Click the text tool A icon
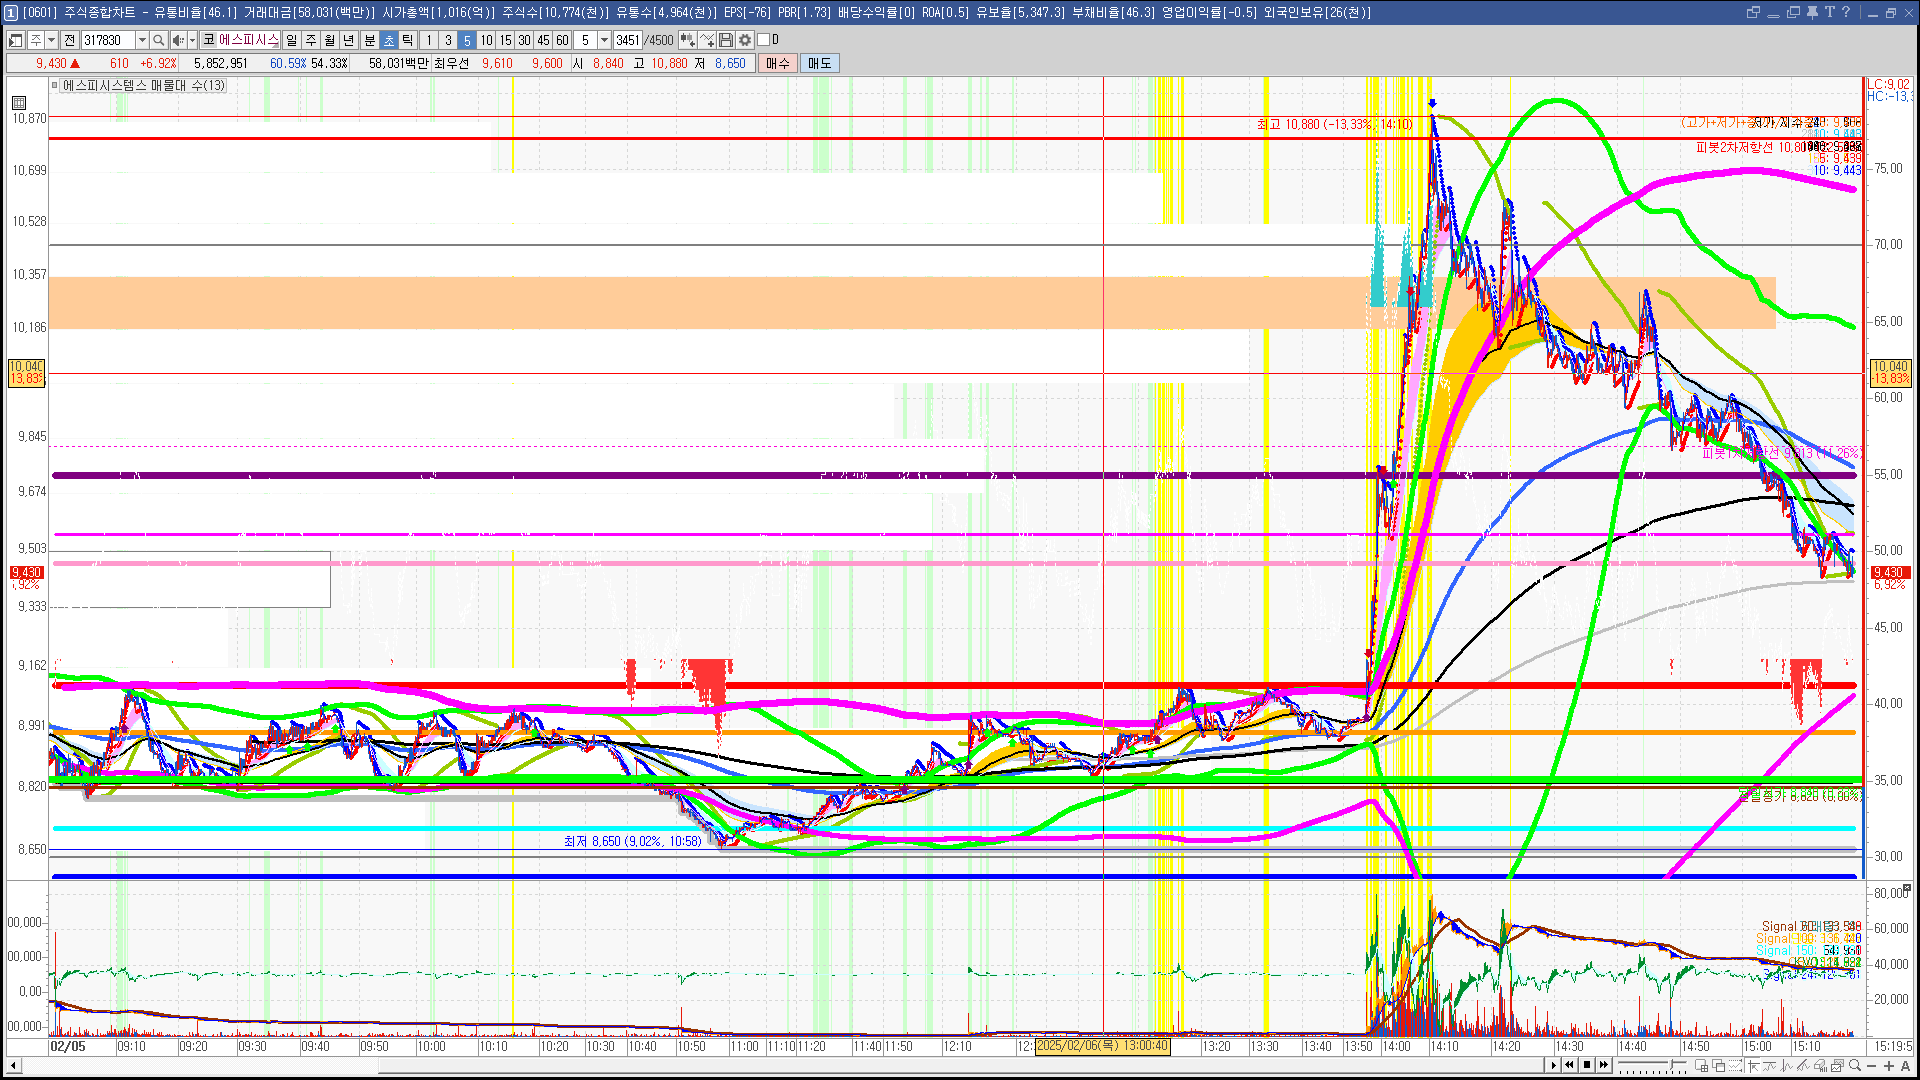Viewport: 1920px width, 1080px height. click(1906, 1066)
